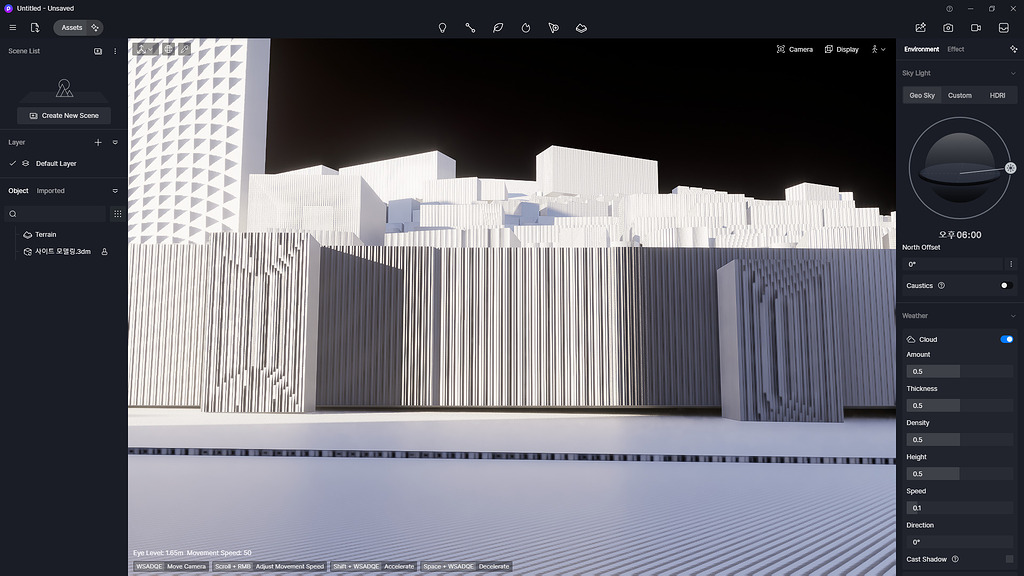1024x576 pixels.
Task: Open walk mode dropdown with person icon
Action: tap(878, 49)
